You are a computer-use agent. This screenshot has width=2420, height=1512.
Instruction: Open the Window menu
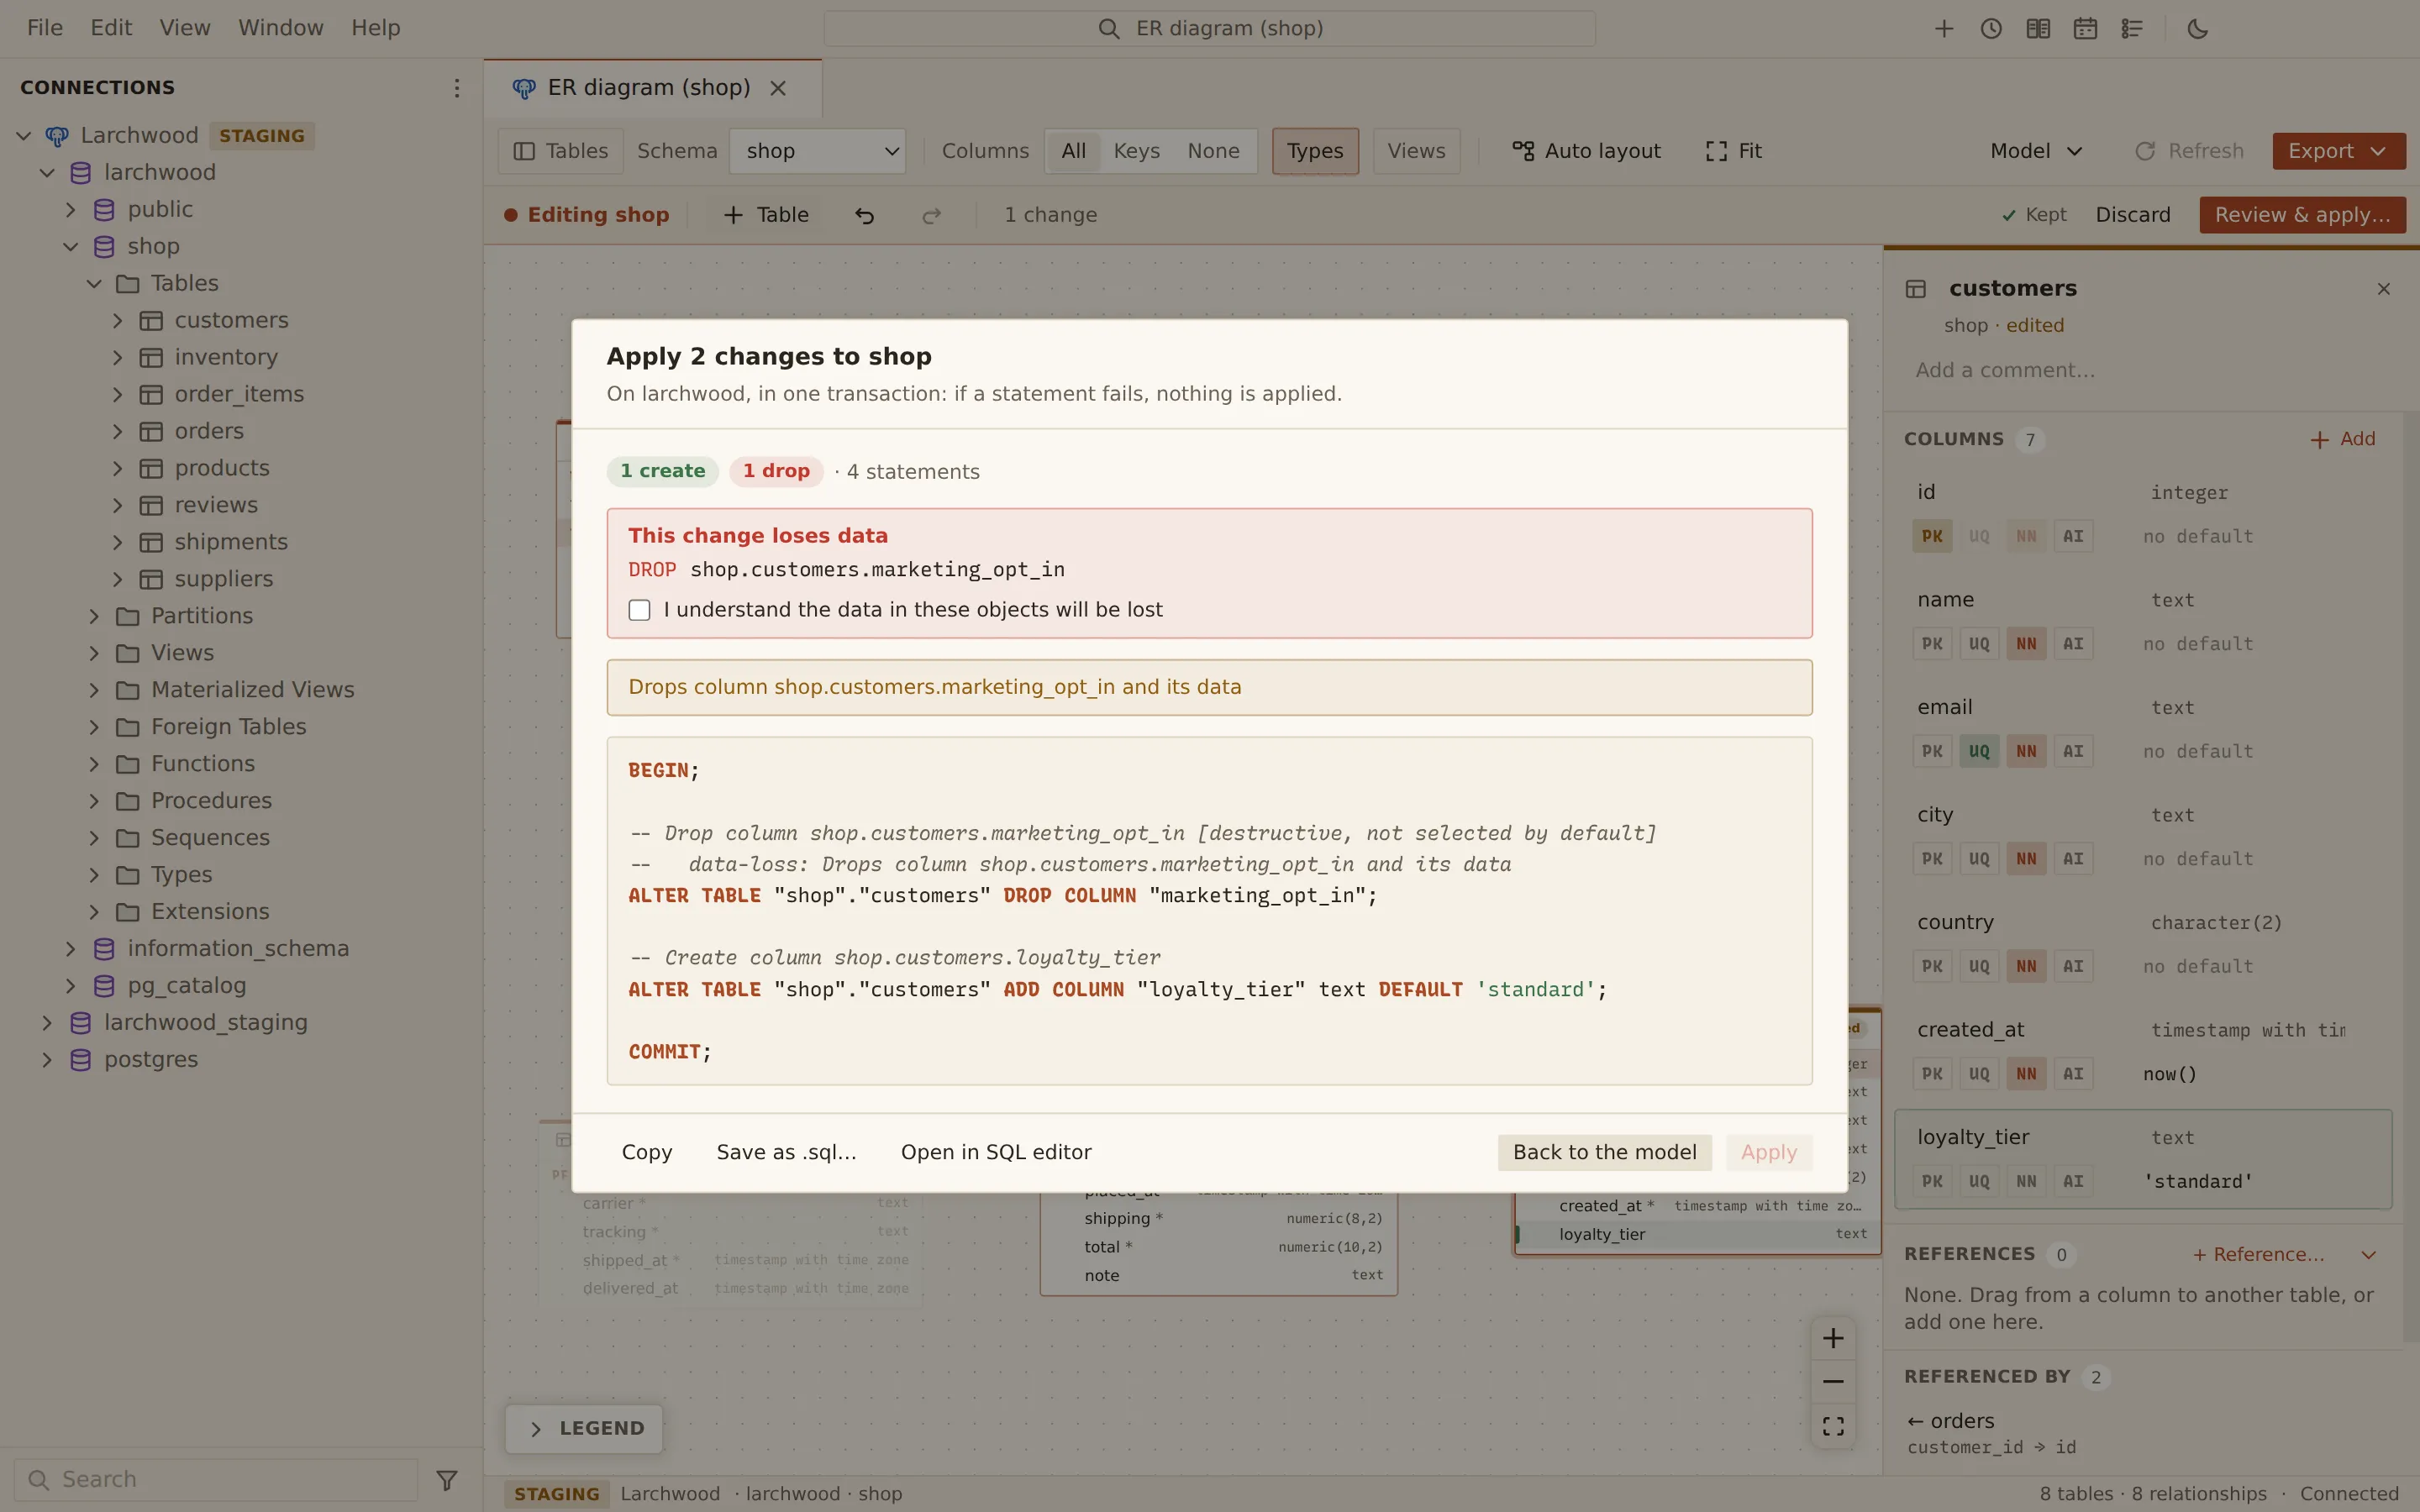pos(281,28)
